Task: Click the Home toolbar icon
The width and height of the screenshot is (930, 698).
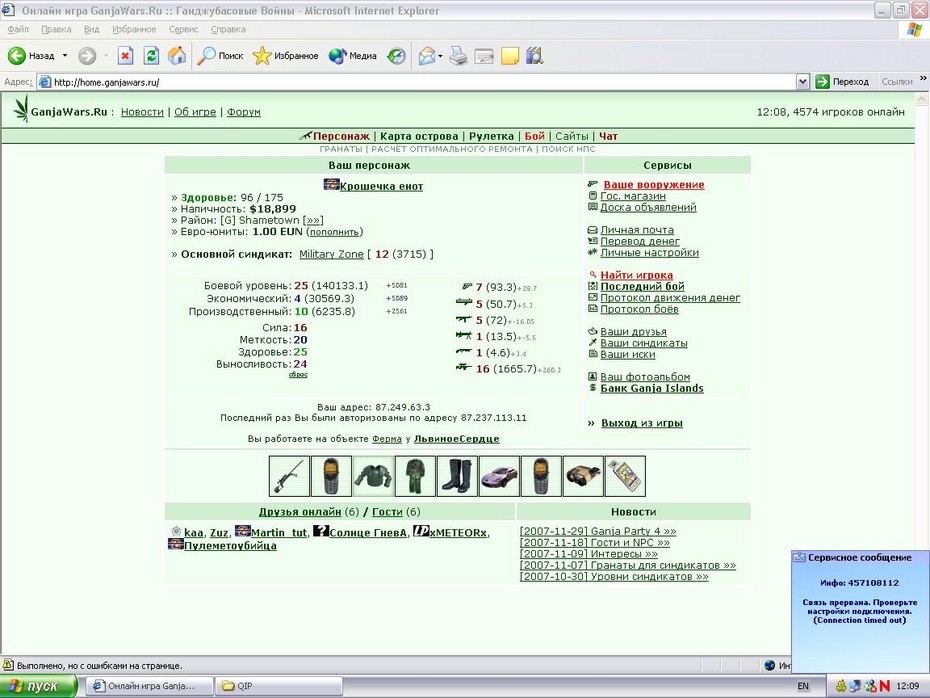Action: pos(177,56)
